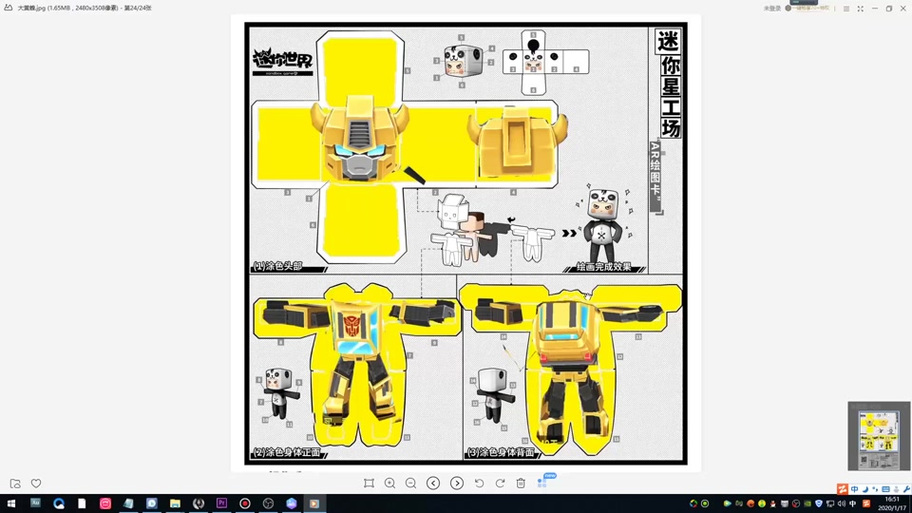
Task: Delete the current image with trash icon
Action: [521, 483]
